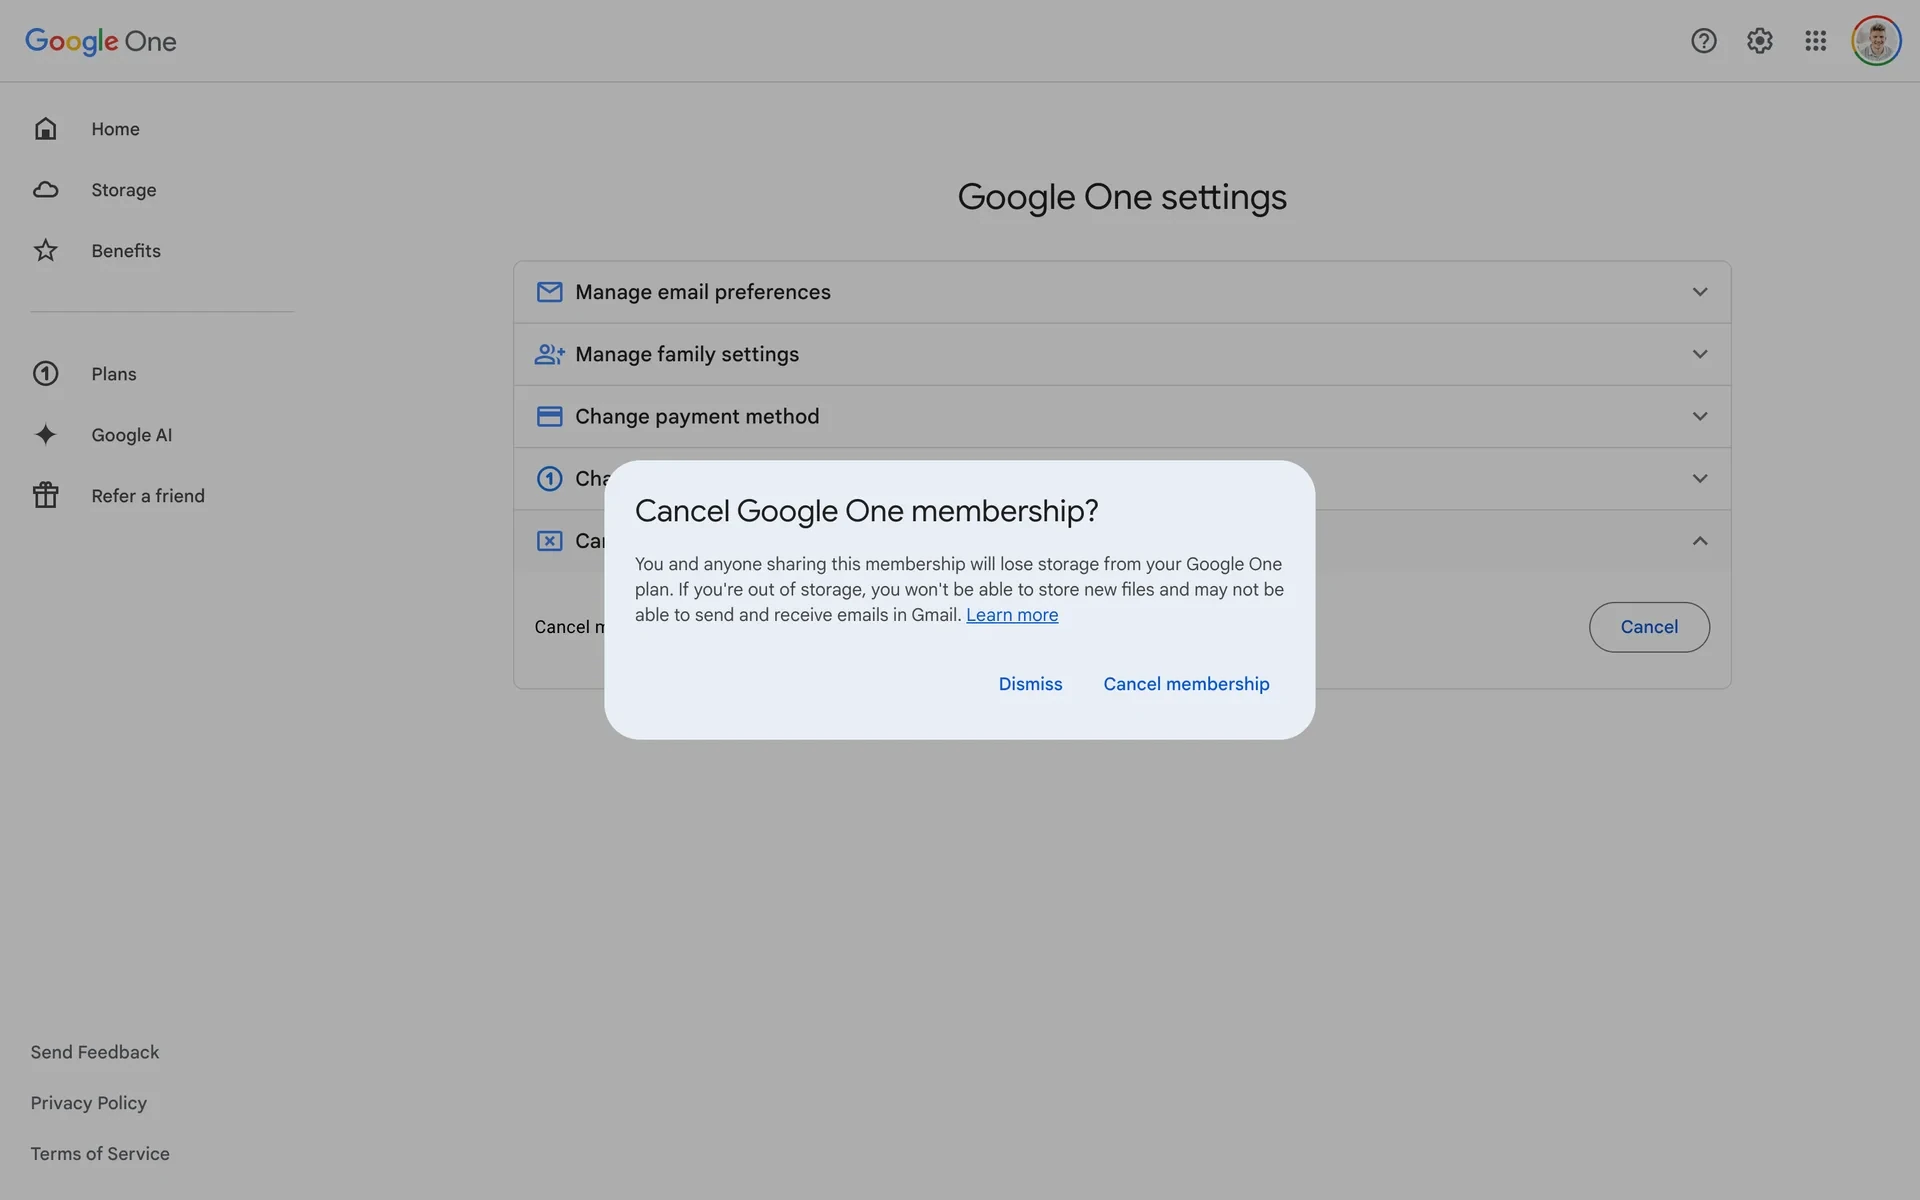The height and width of the screenshot is (1200, 1920).
Task: Click the Storage cloud icon
Action: point(45,190)
